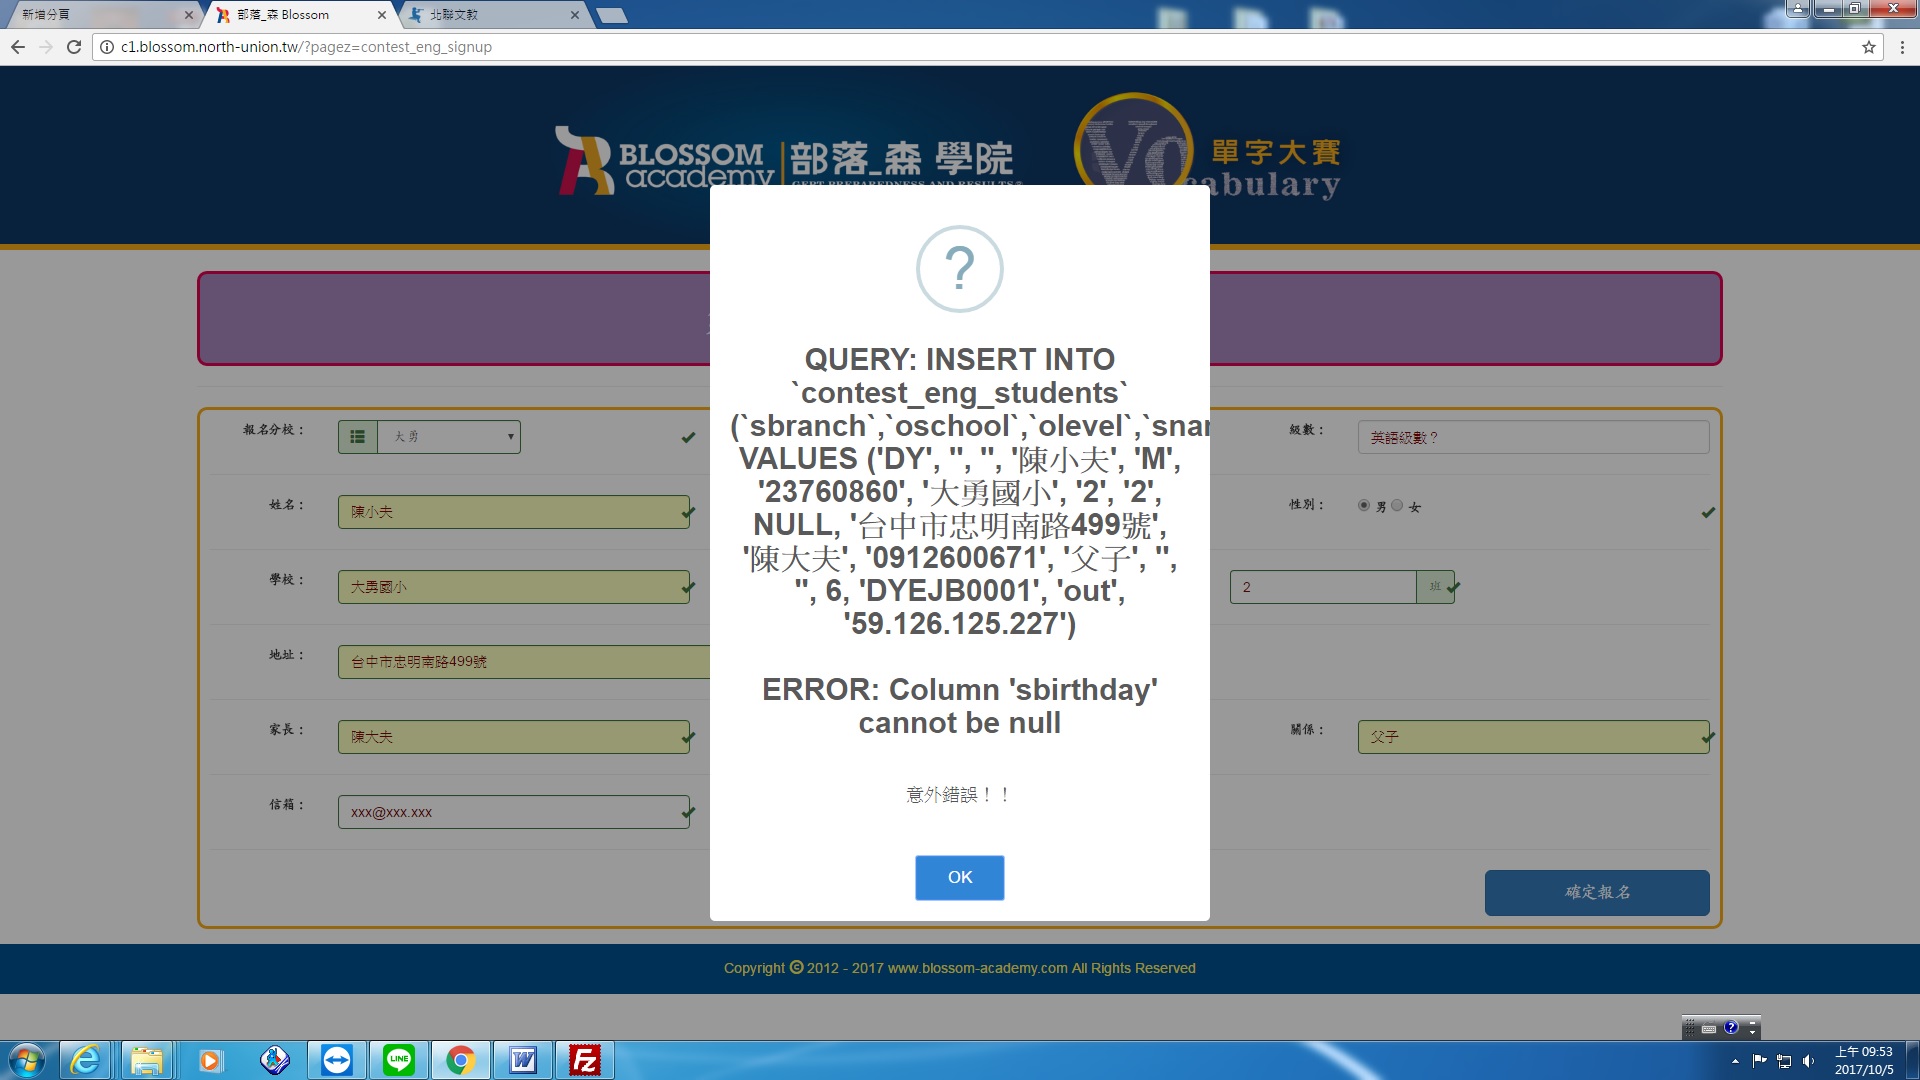Select the 男 radio button

tap(1364, 506)
